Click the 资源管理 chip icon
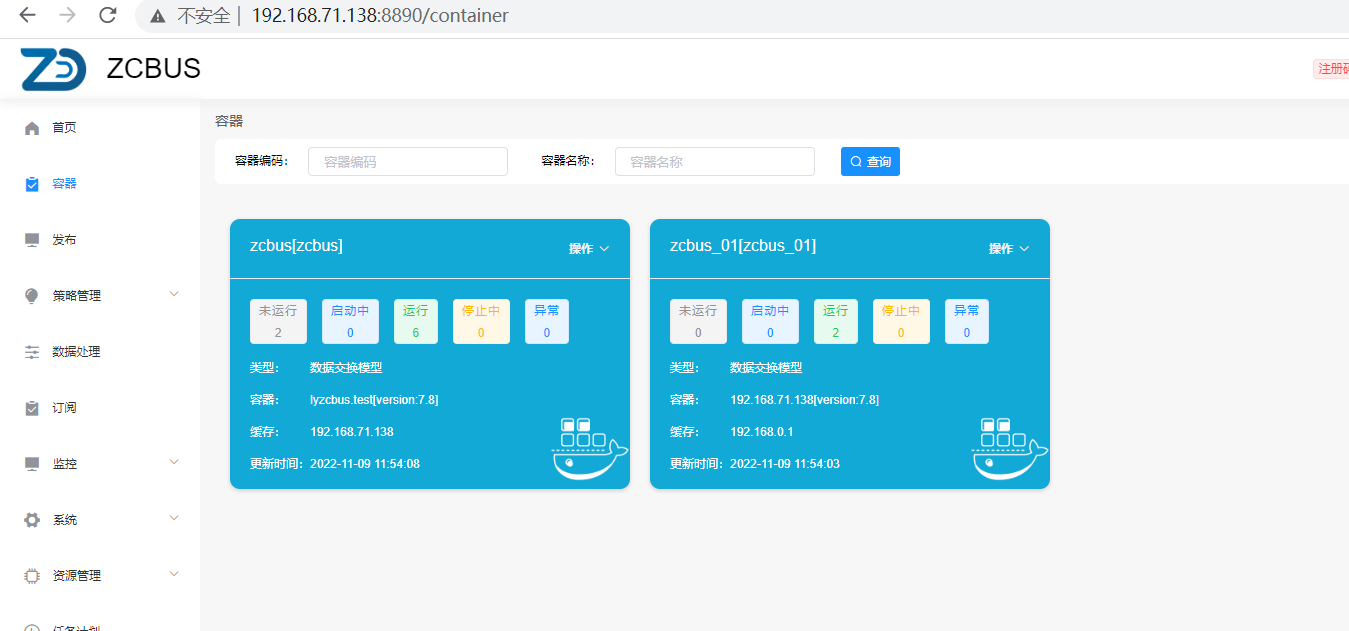This screenshot has width=1349, height=631. 32,576
